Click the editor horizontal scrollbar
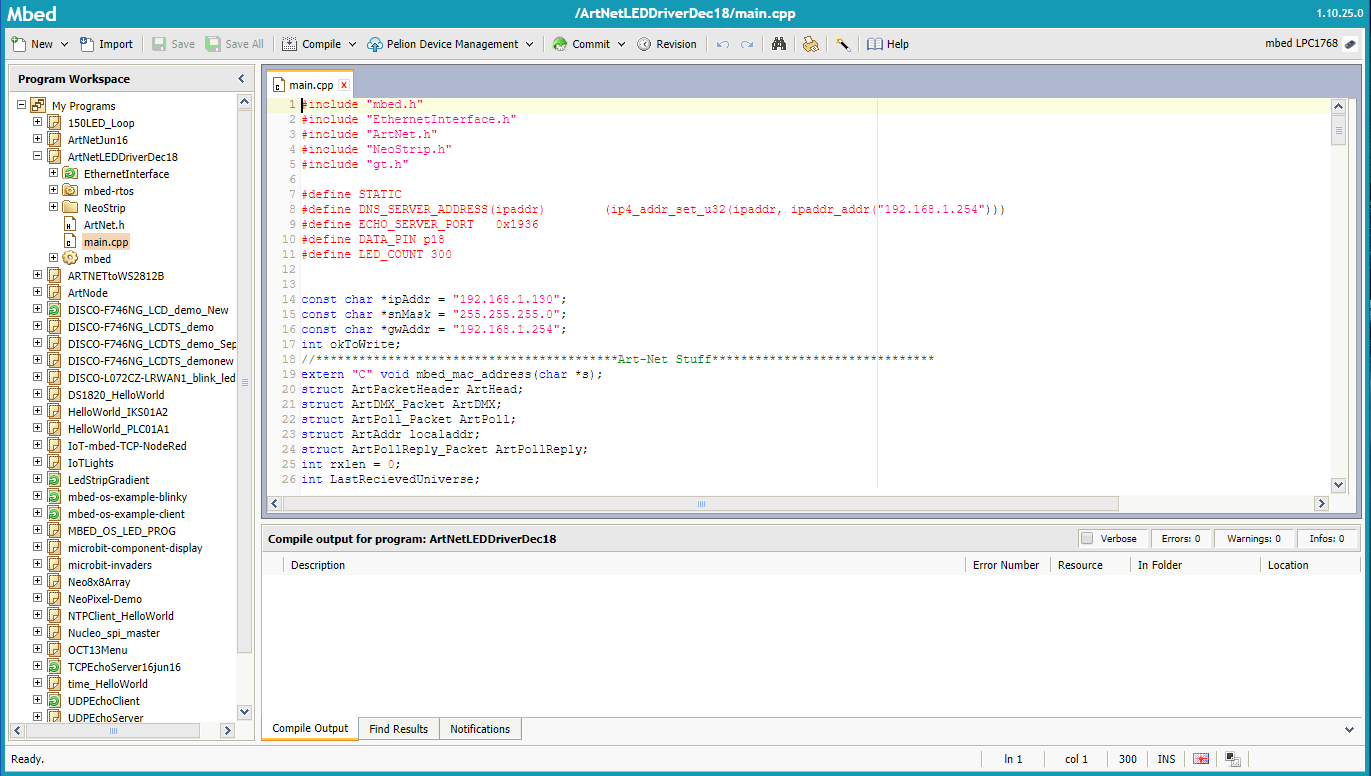 [700, 505]
